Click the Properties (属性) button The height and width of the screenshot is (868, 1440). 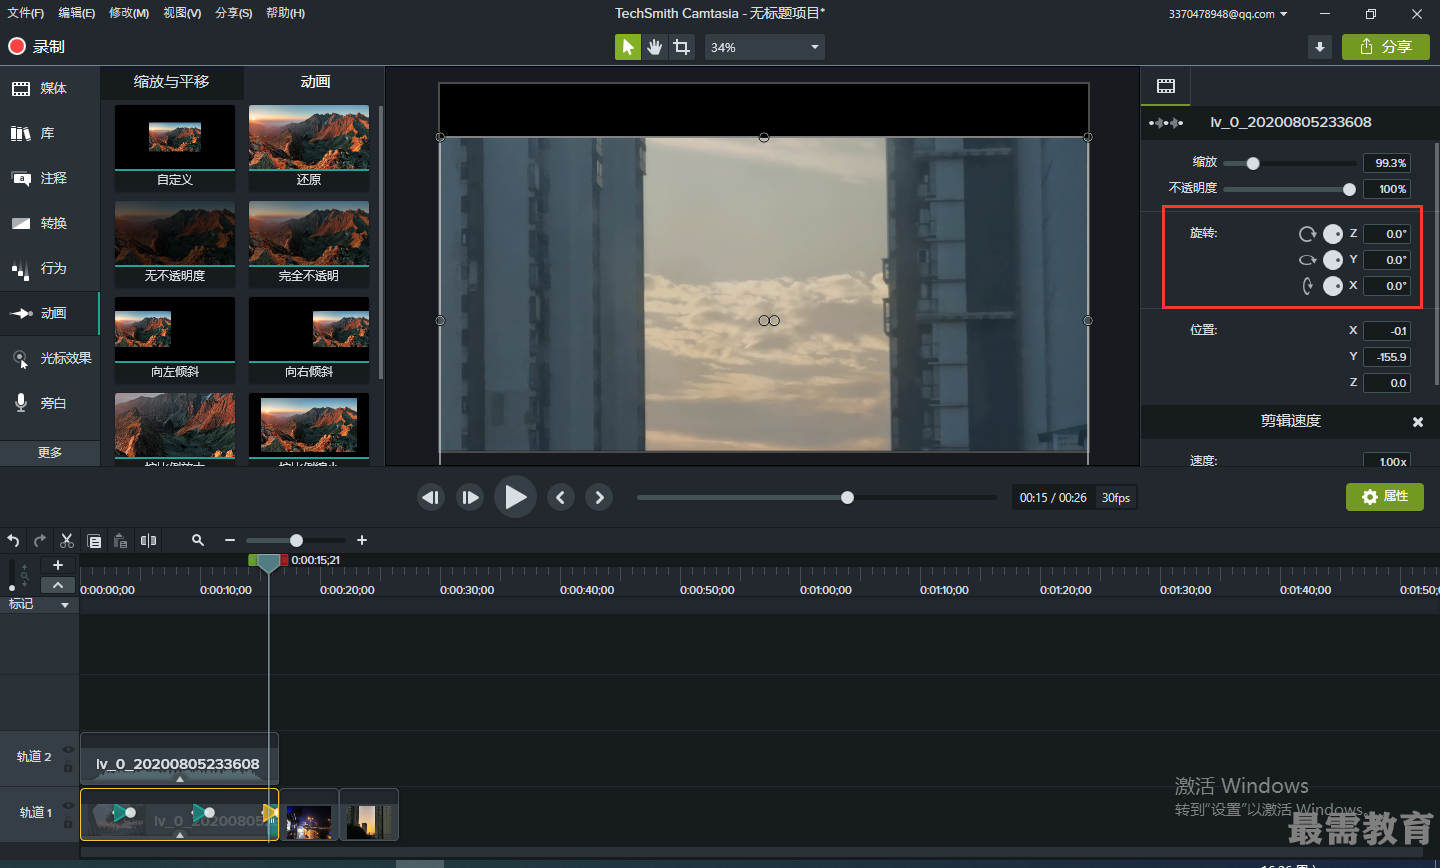(1385, 497)
